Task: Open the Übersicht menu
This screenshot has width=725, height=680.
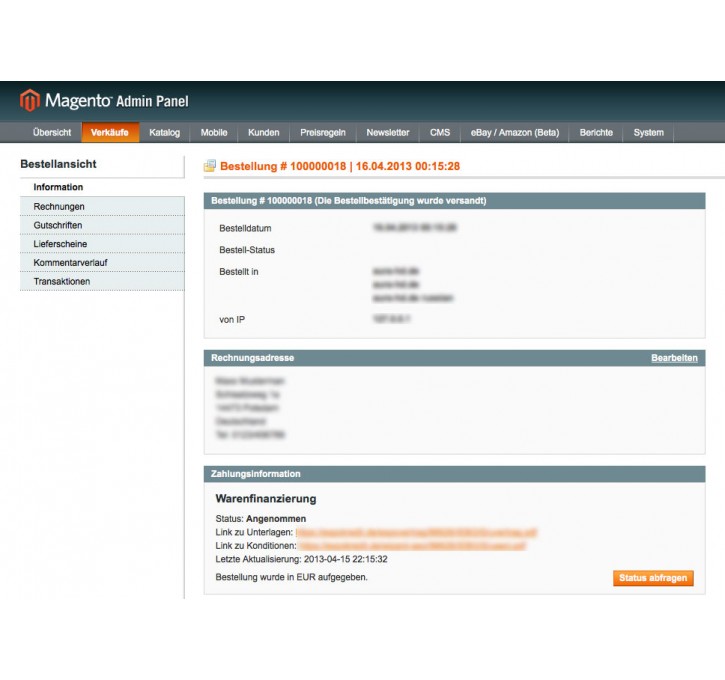Action: [52, 133]
